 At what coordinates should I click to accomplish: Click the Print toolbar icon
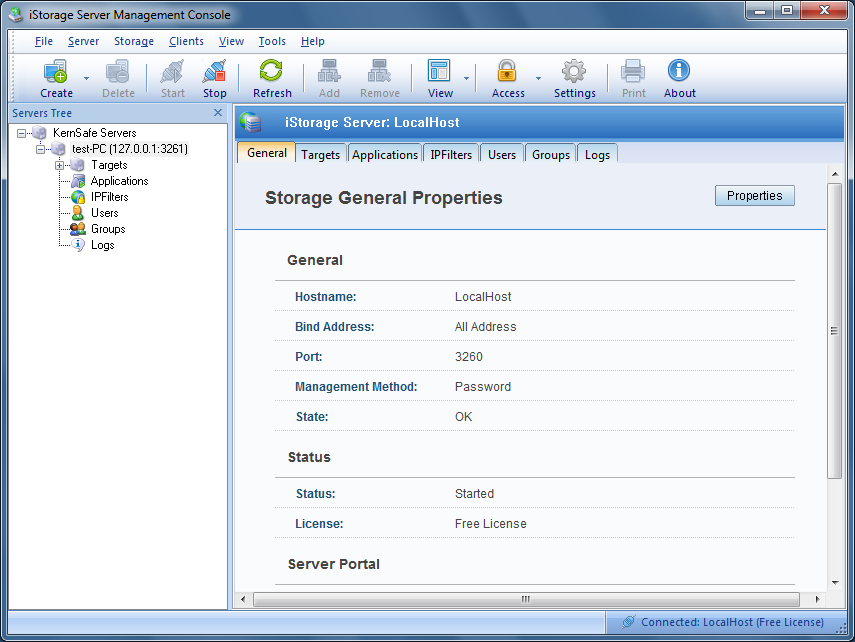click(633, 71)
